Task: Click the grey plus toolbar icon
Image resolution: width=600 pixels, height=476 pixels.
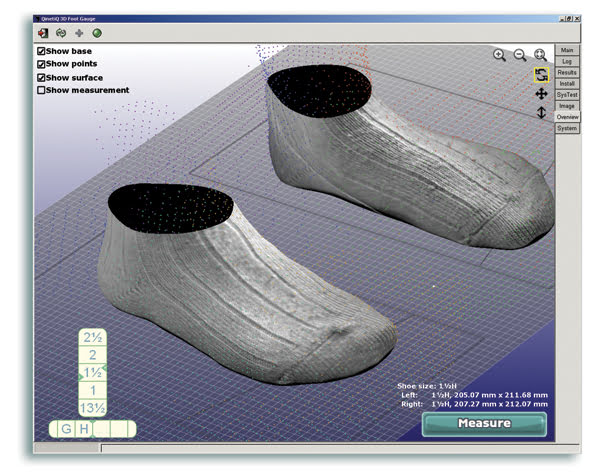Action: point(79,33)
